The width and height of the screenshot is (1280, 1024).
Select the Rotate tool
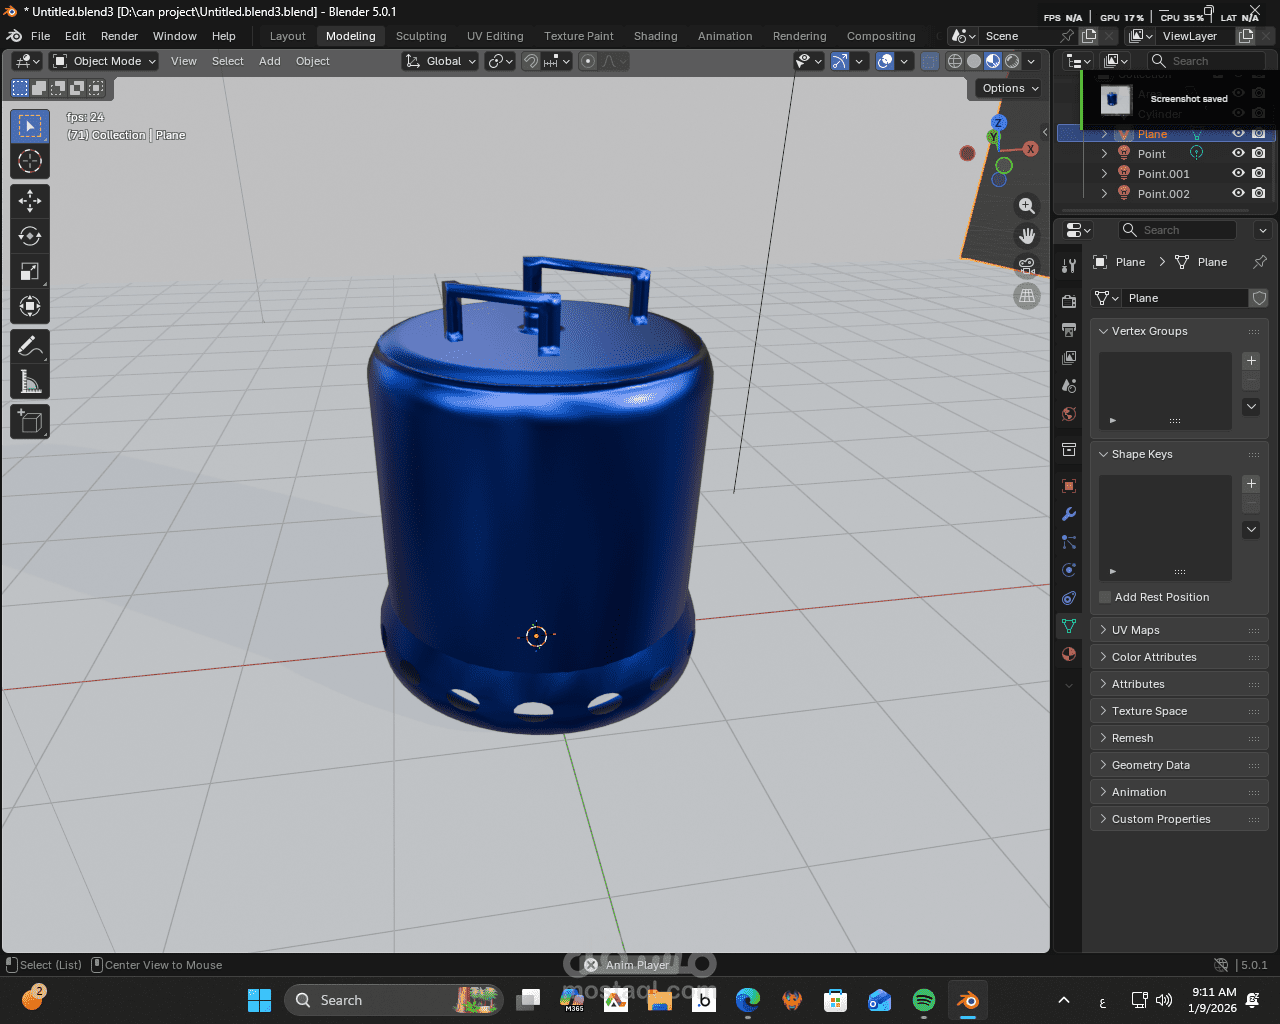point(30,237)
